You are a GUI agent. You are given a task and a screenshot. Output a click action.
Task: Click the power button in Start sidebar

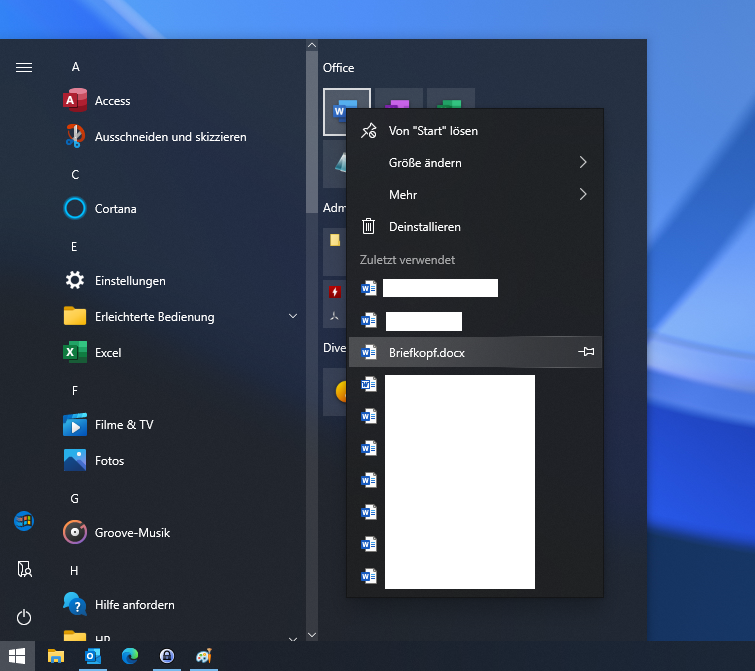(24, 617)
